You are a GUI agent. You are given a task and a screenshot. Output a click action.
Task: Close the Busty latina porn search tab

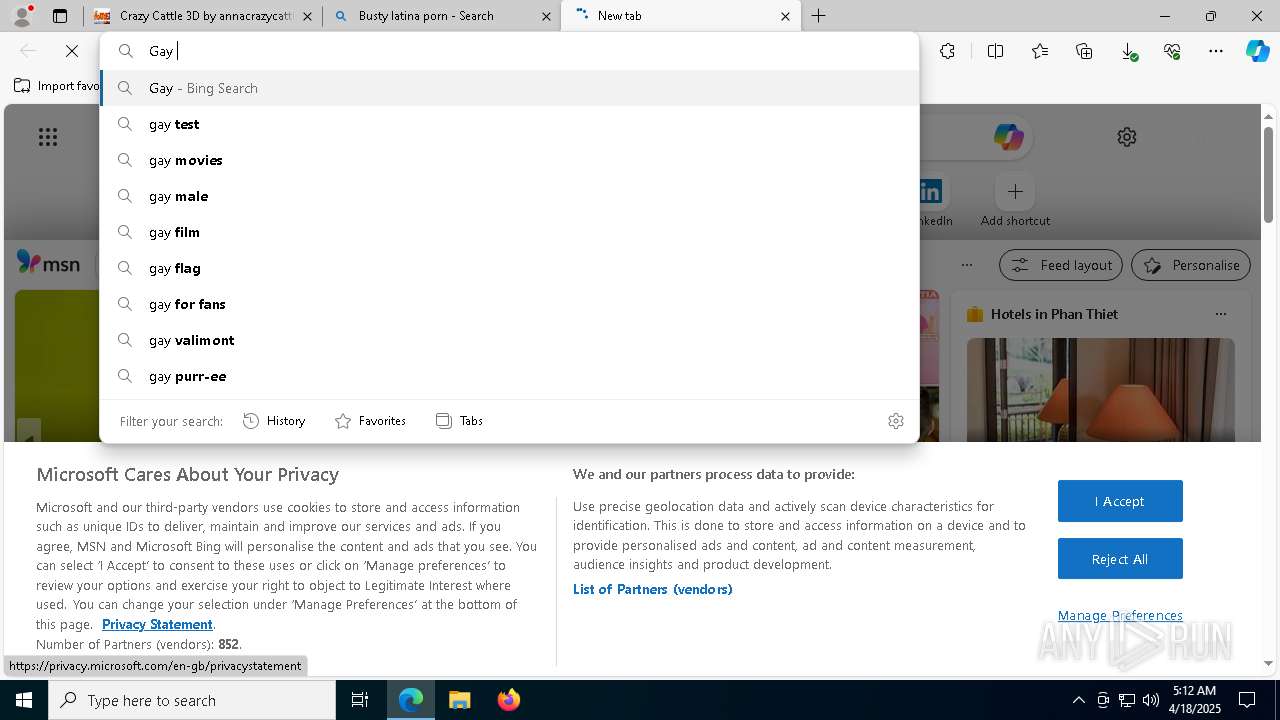[x=546, y=16]
